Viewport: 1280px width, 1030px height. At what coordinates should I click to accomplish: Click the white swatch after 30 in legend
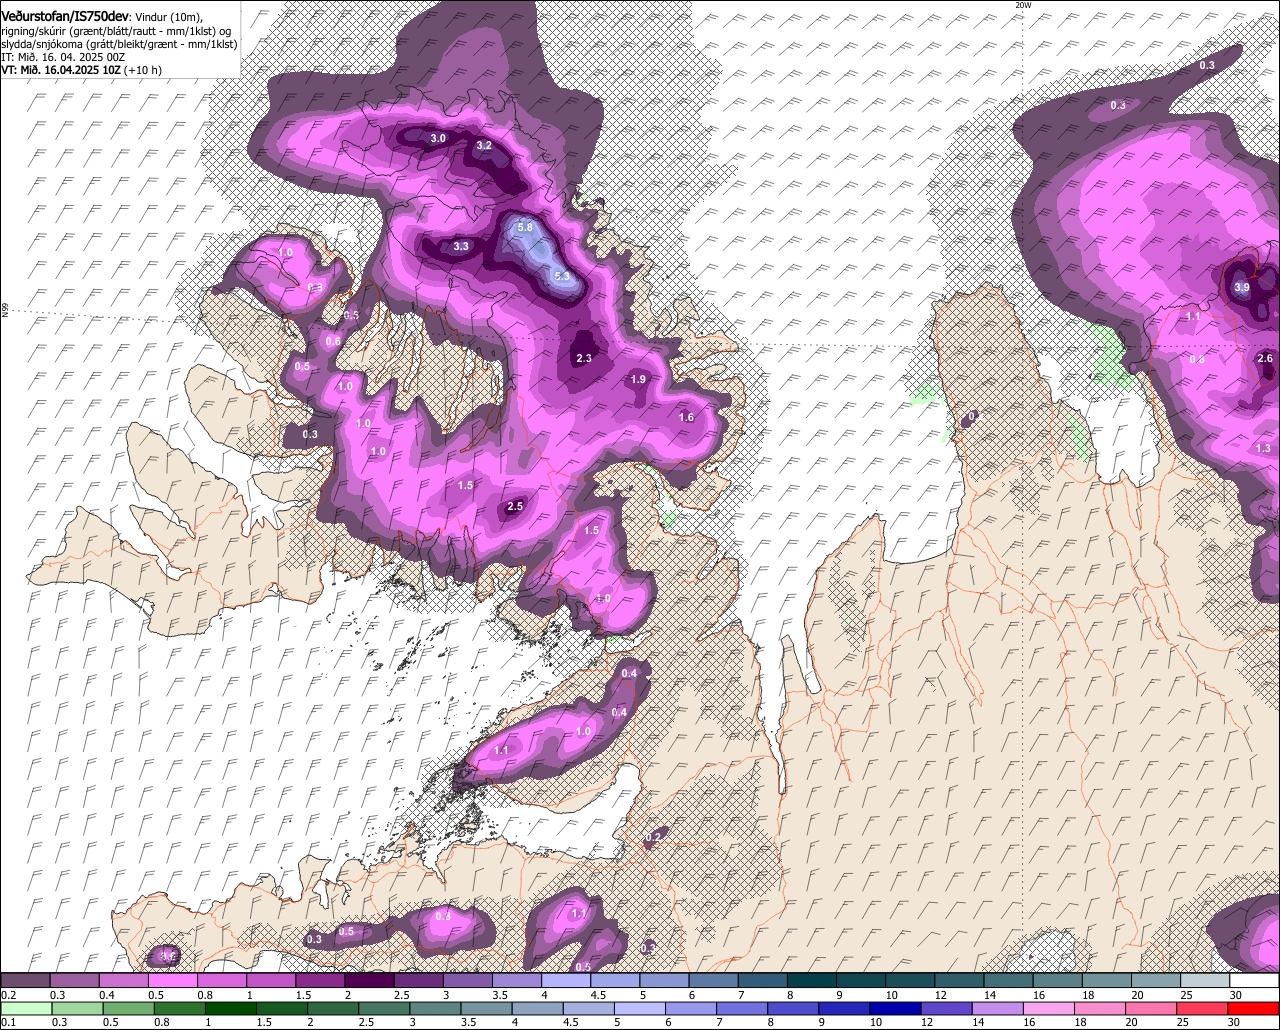(x=1255, y=980)
